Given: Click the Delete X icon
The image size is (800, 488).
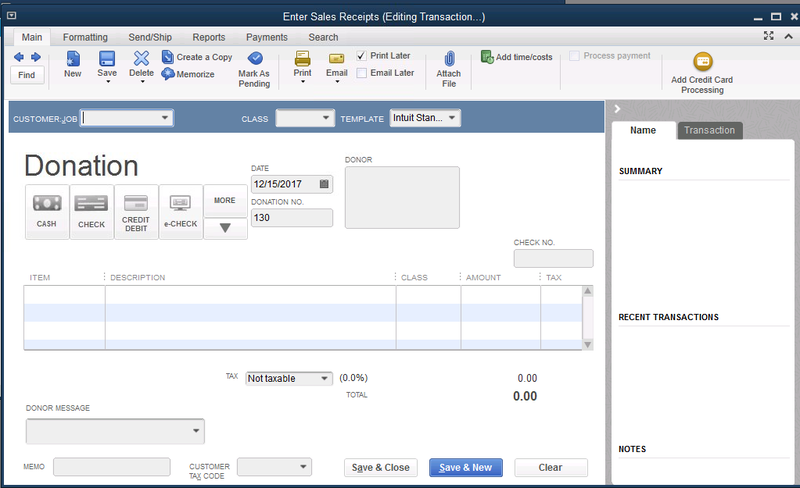Looking at the screenshot, I should coord(141,58).
